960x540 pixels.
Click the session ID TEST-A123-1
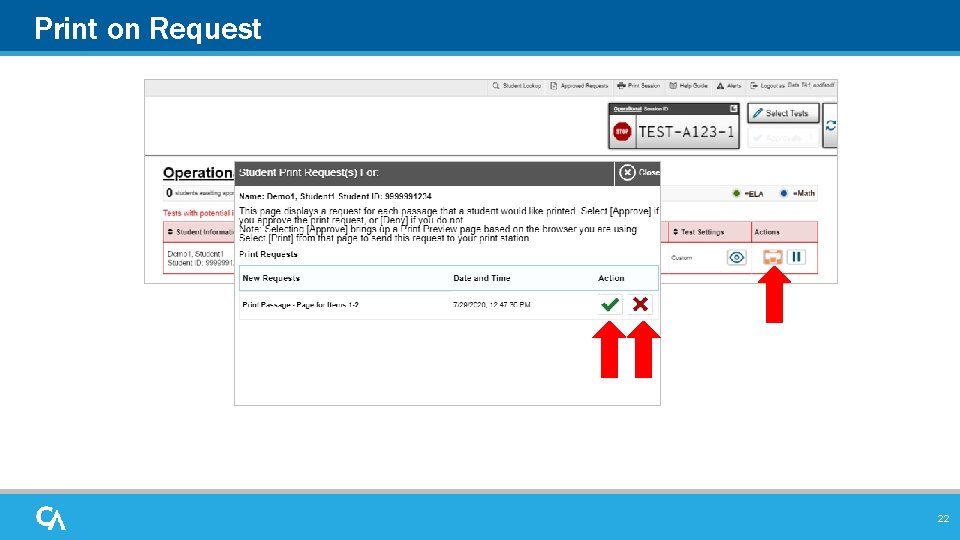686,132
